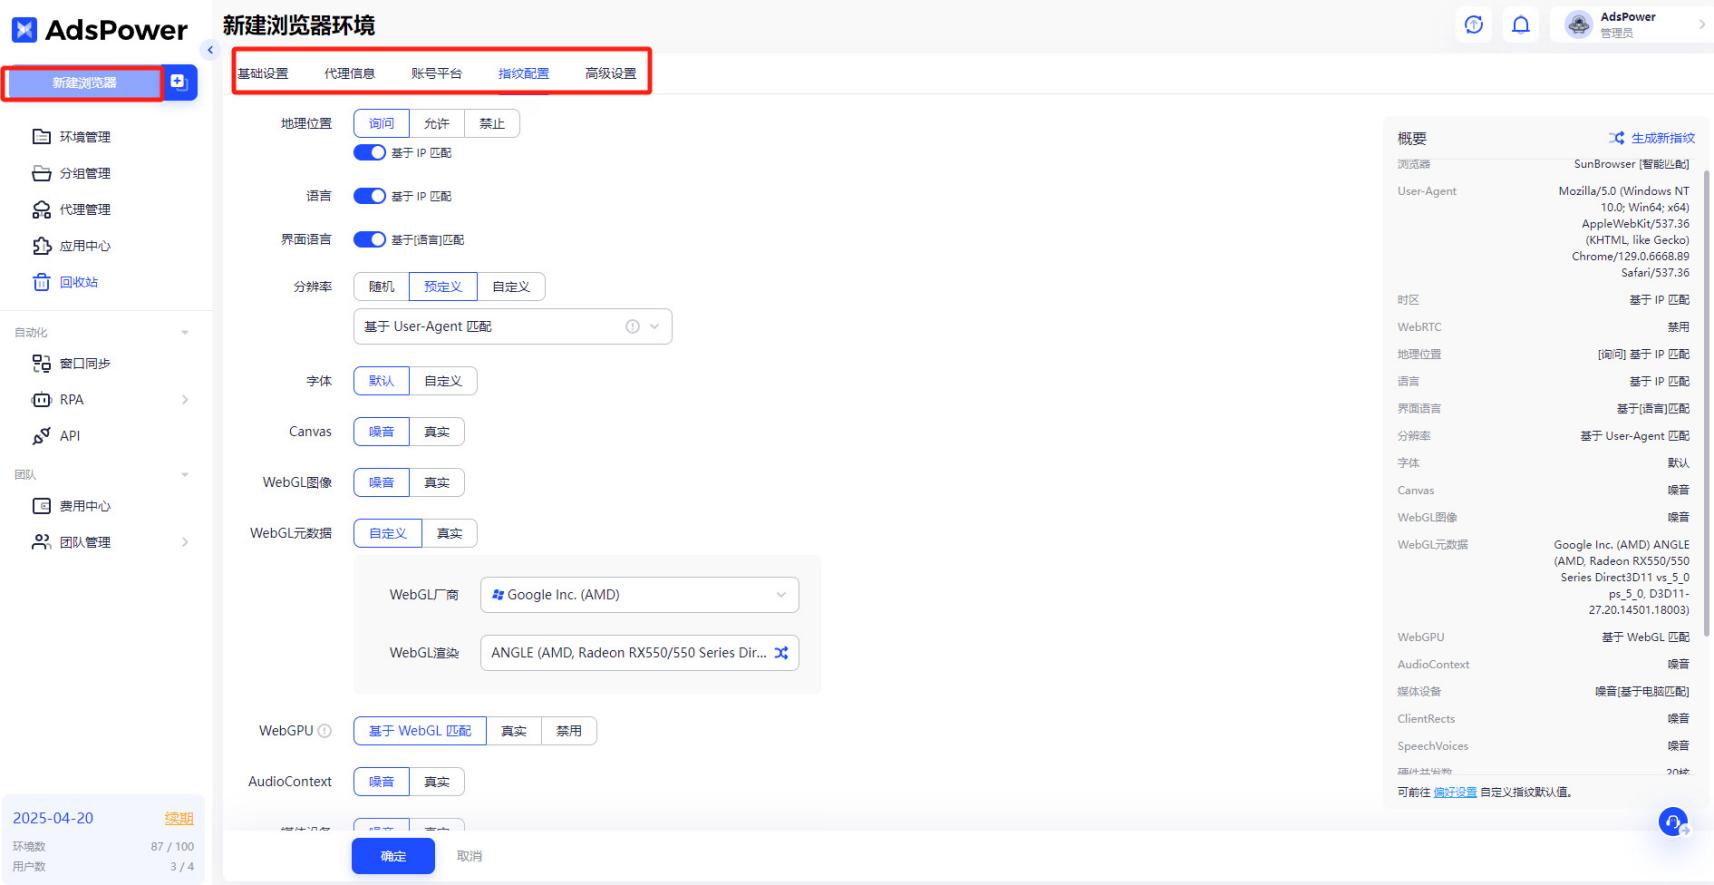
Task: Collapse the 自动化 sidebar section
Action: click(185, 333)
